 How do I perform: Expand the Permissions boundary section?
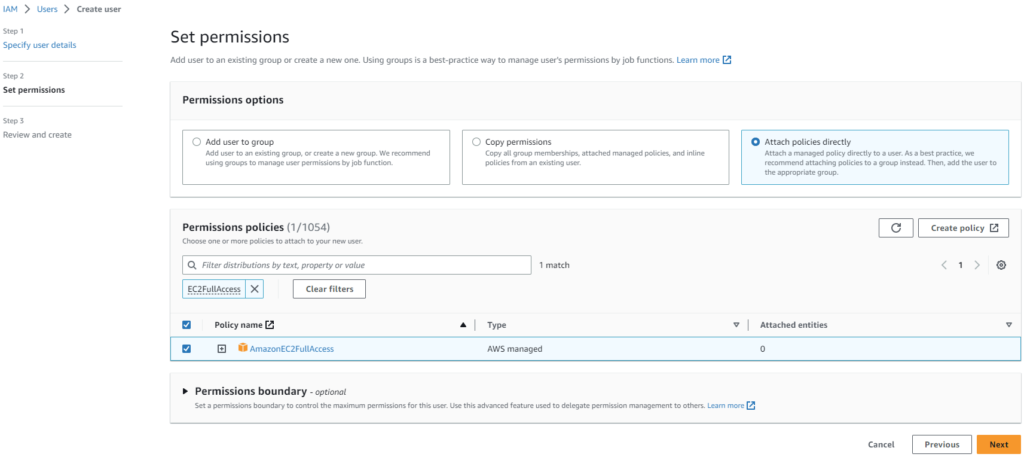coord(185,391)
